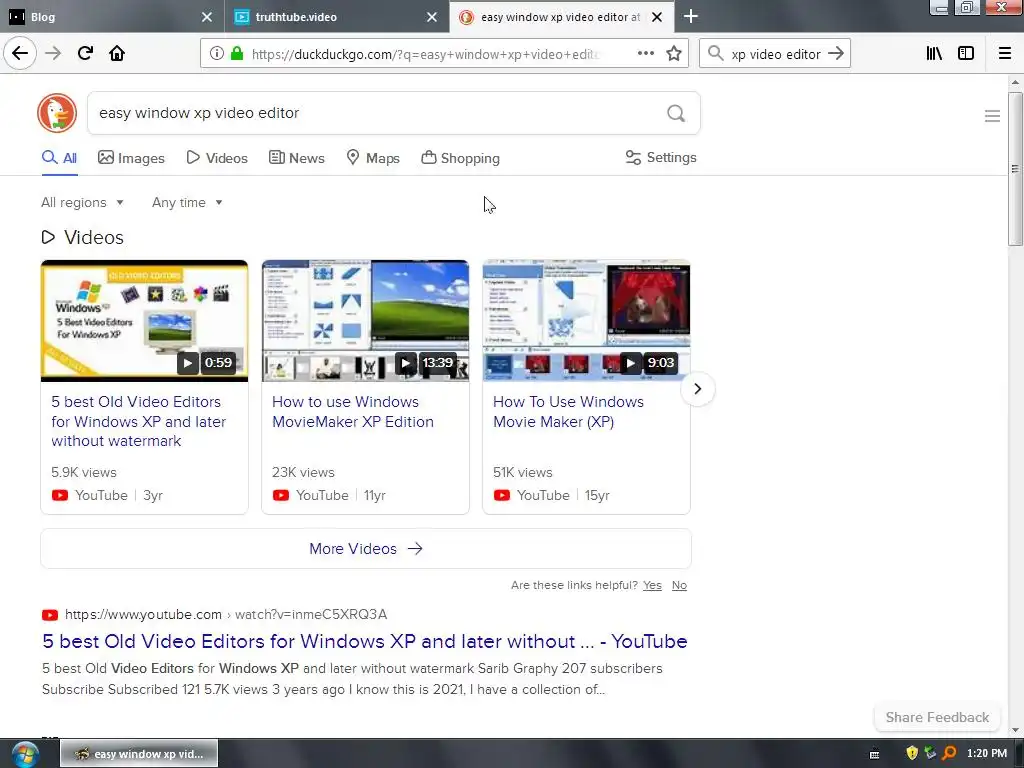Click the scrollbar down arrow
This screenshot has height=768, width=1024.
pos(1015,730)
